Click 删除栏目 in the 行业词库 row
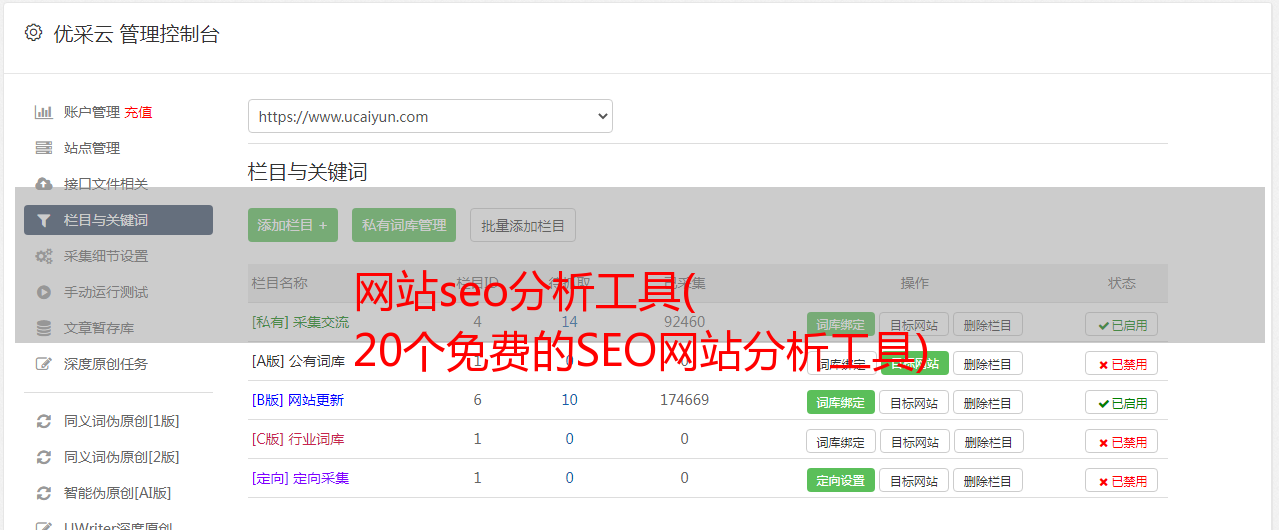Screen dimensions: 1279x530 click(988, 441)
